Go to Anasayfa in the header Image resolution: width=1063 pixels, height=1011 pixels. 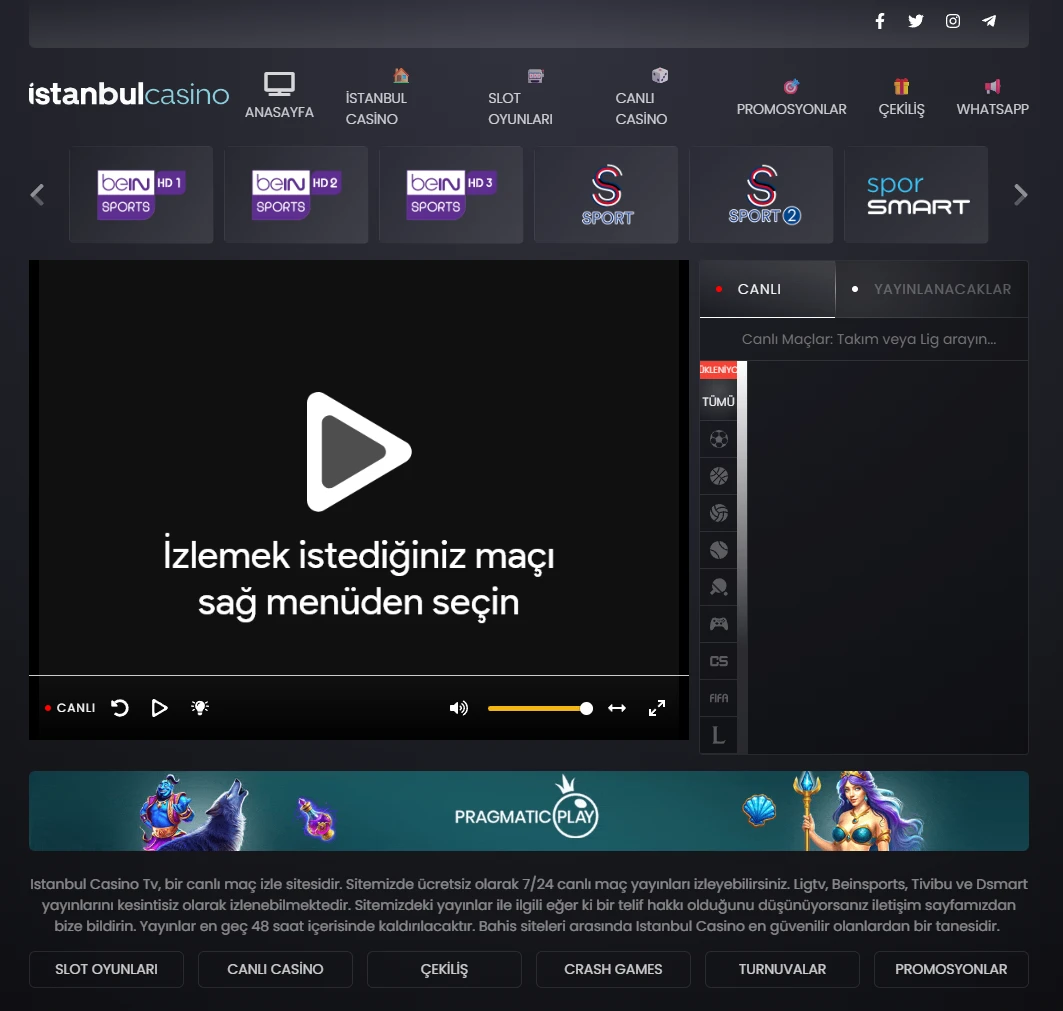[279, 96]
